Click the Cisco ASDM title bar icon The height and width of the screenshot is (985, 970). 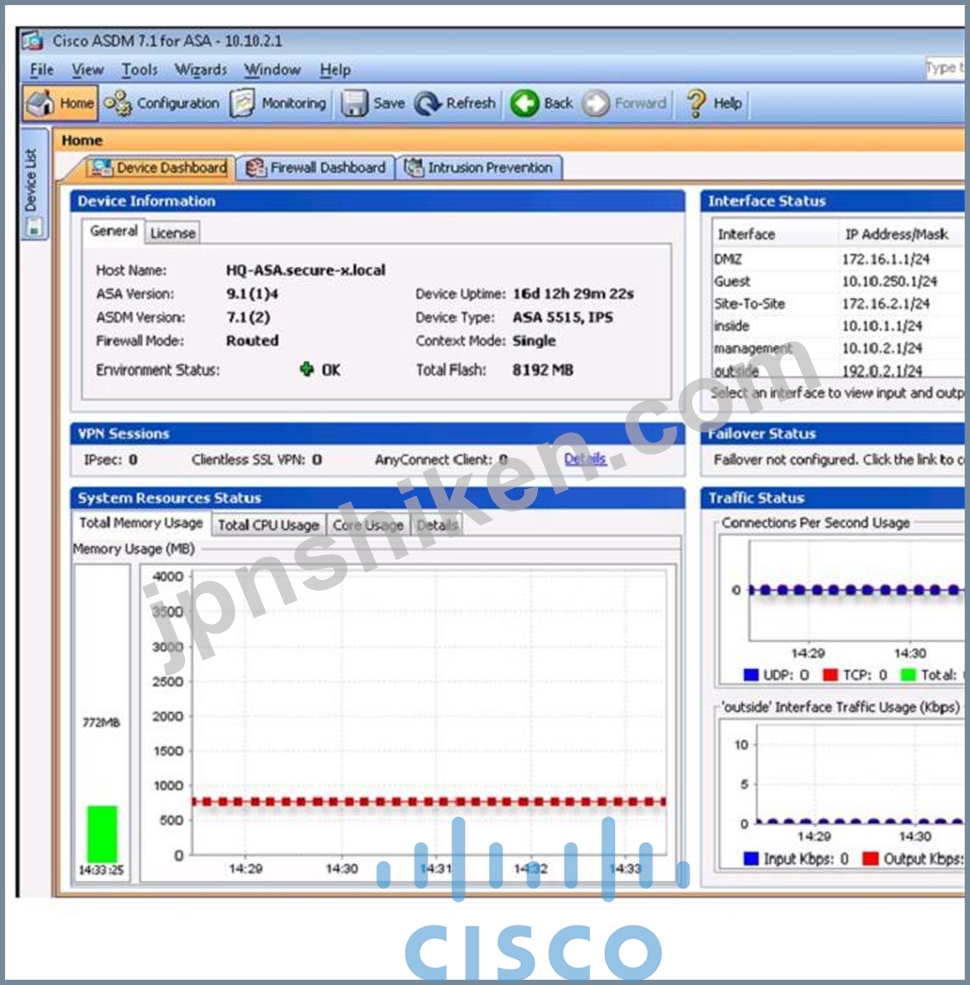coord(33,41)
